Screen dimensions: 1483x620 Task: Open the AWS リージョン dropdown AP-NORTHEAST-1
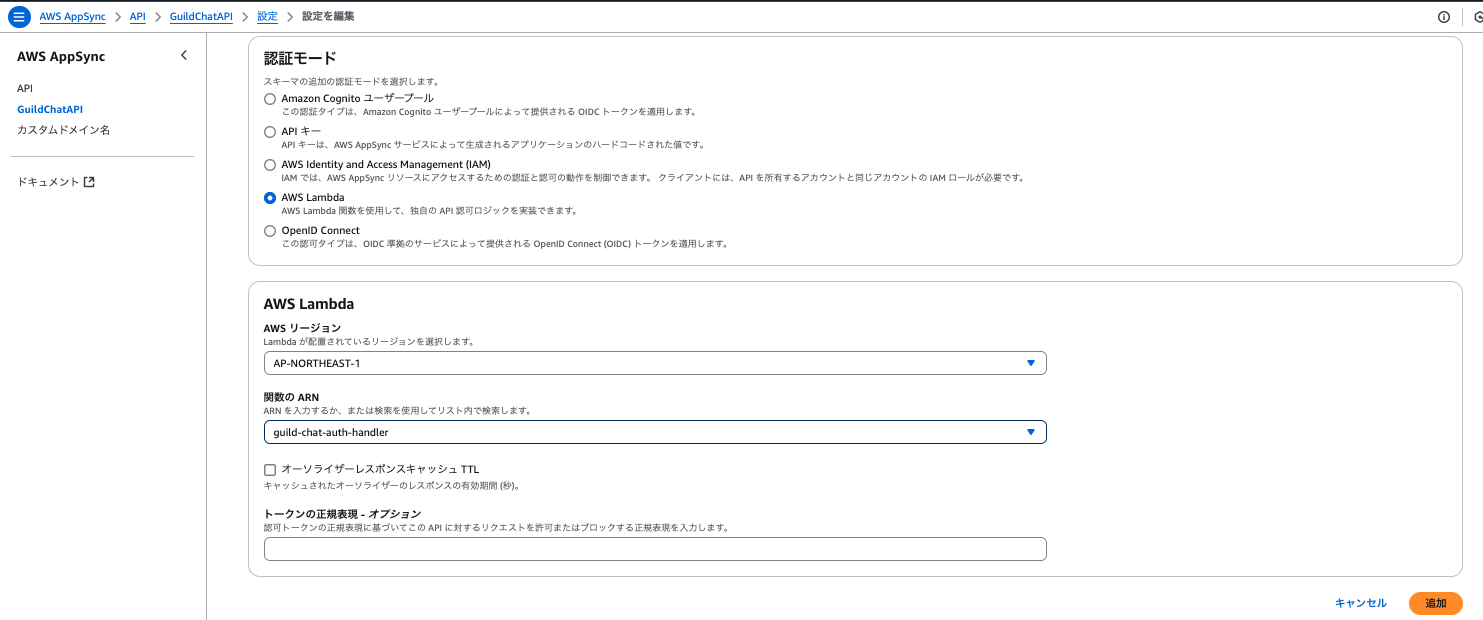(655, 363)
